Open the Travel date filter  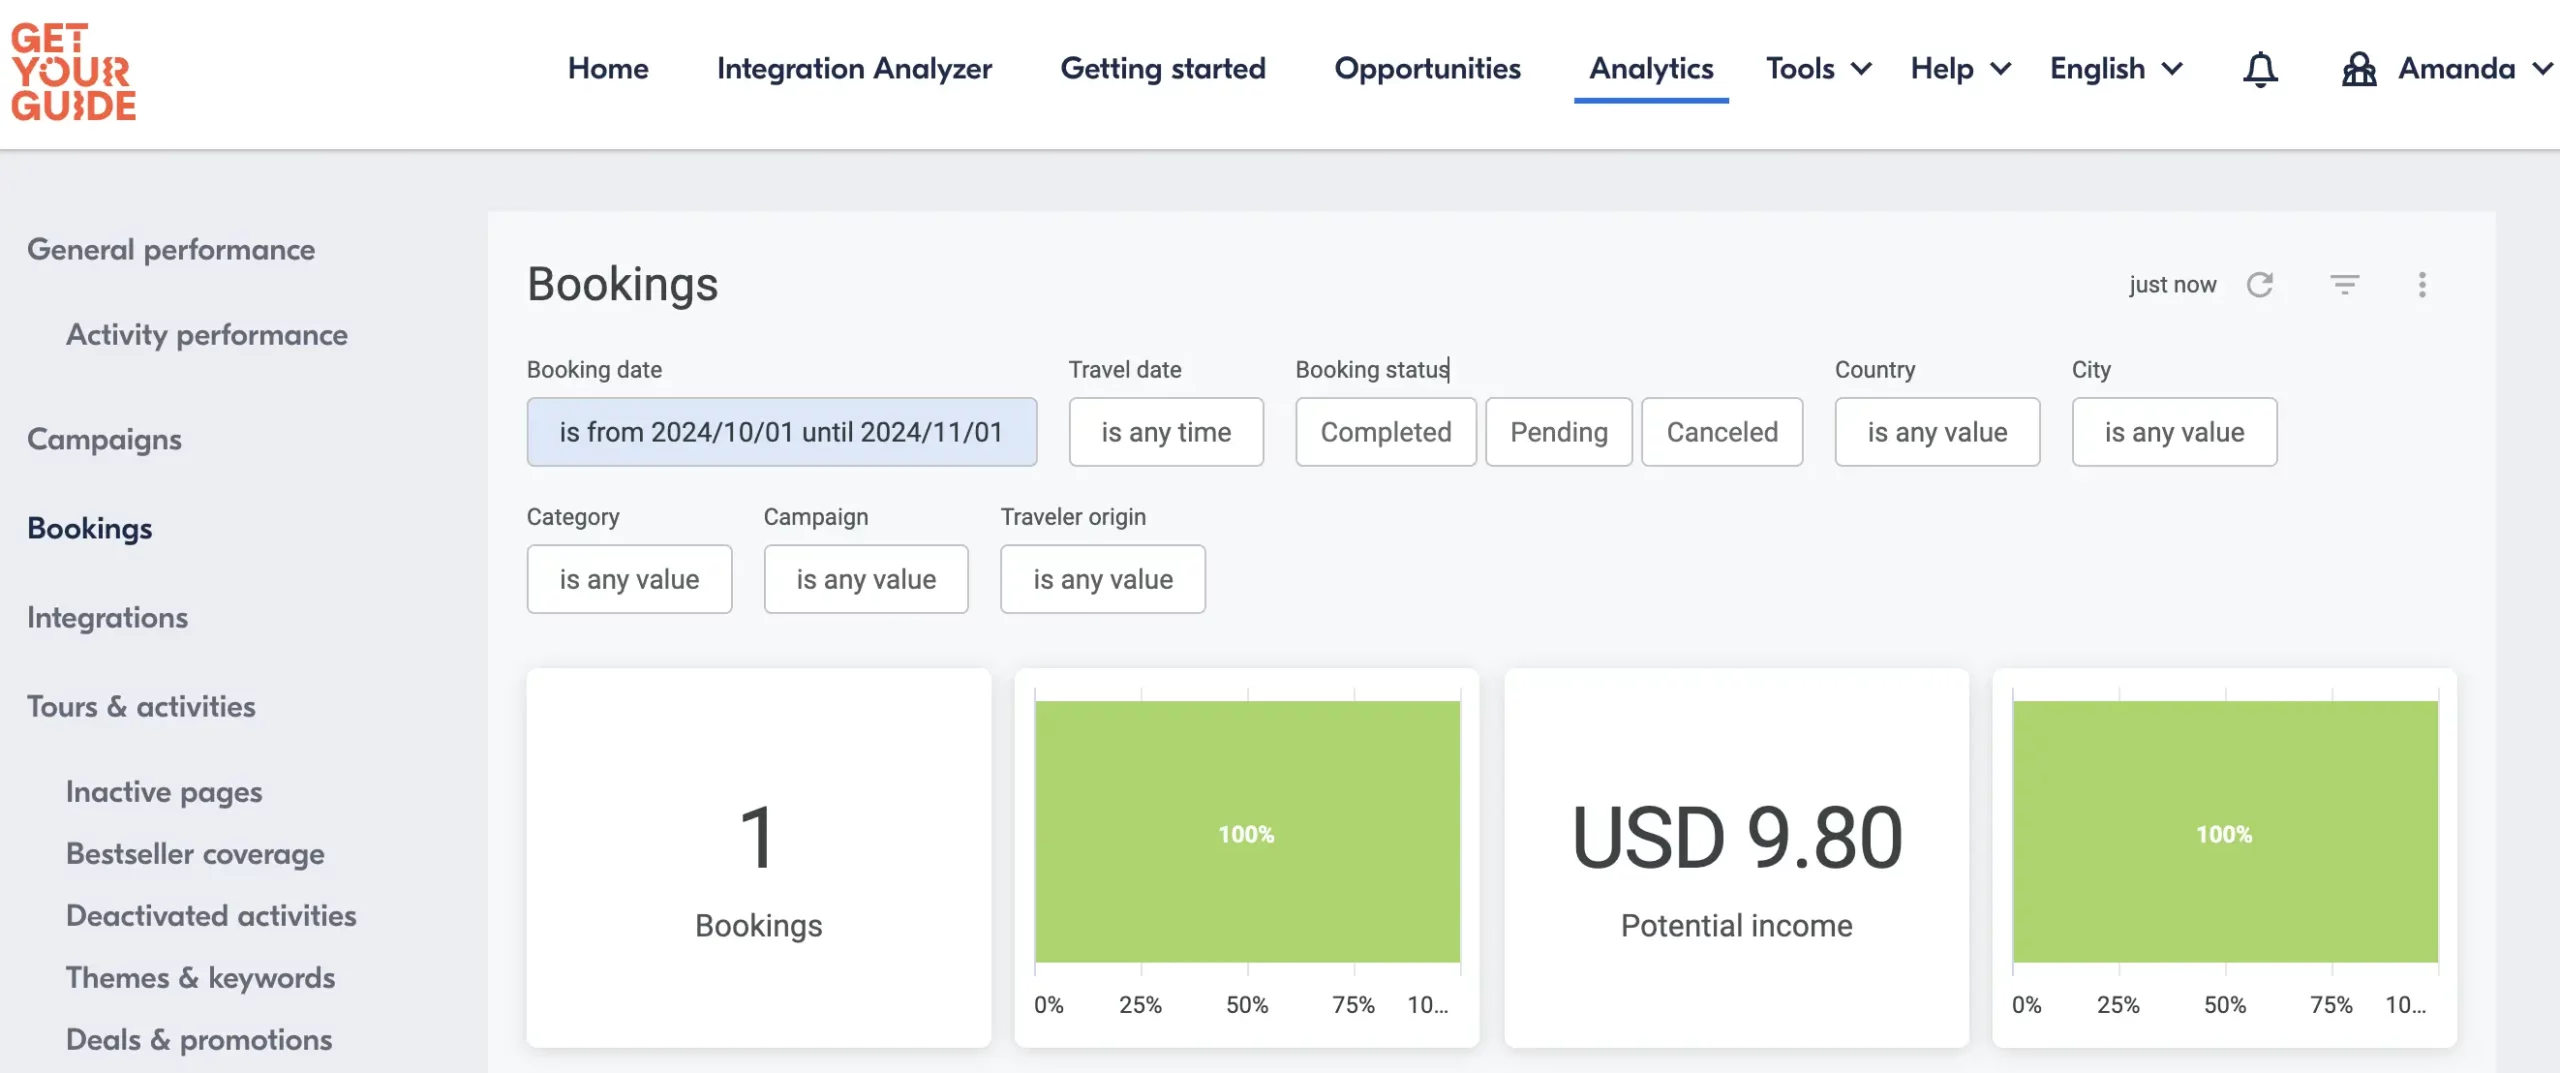click(1166, 432)
